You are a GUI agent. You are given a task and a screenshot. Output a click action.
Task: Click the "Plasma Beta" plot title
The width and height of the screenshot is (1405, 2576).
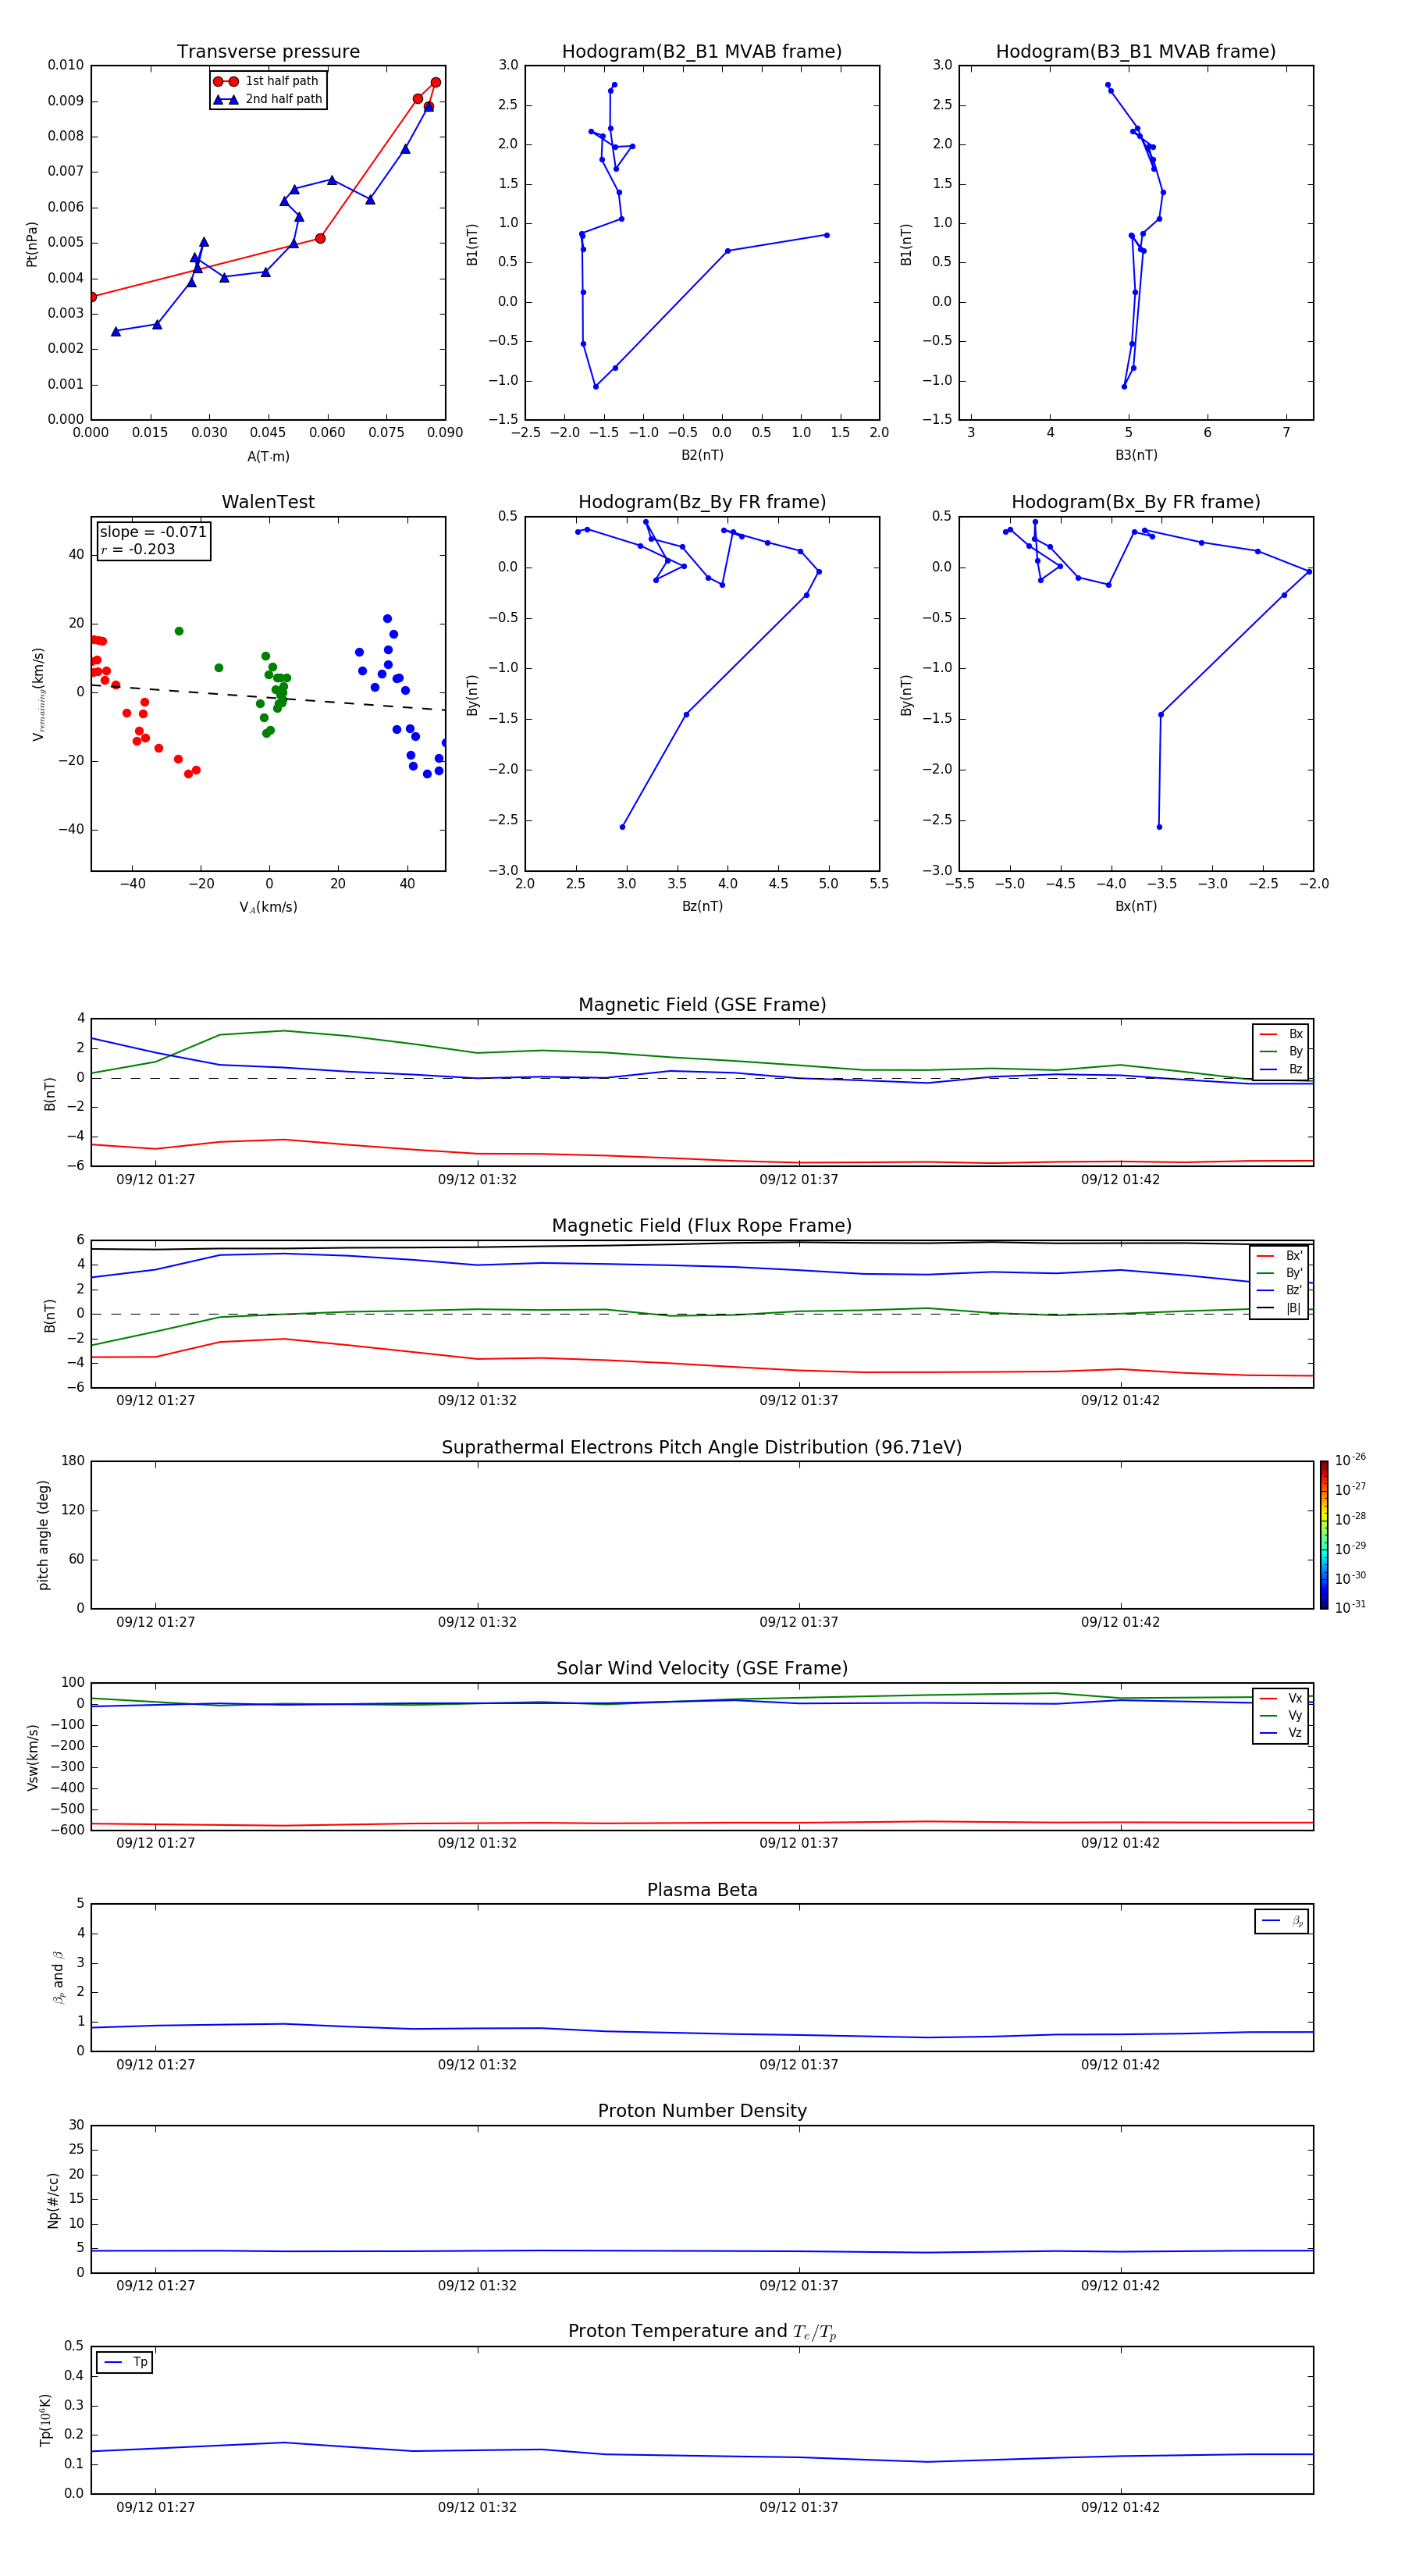[x=702, y=1890]
